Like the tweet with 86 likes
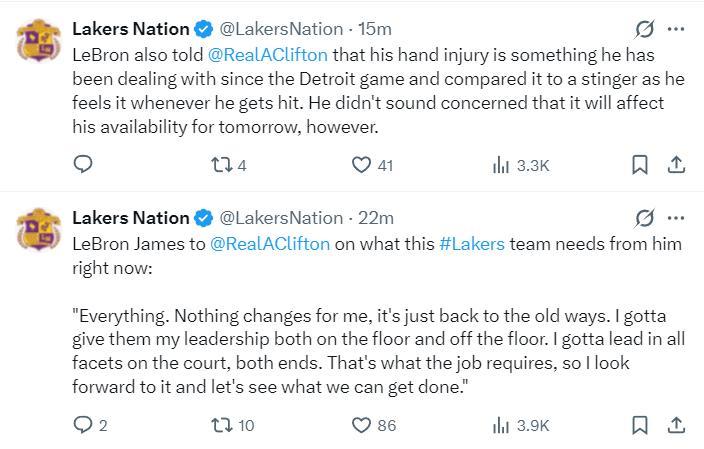 [x=363, y=425]
